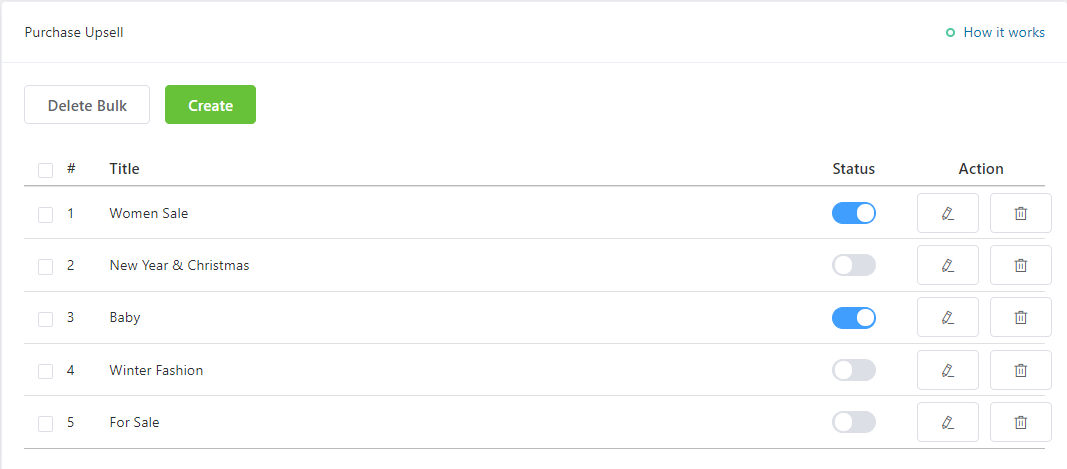Delete the Winter Fashion upsell
This screenshot has height=469, width=1067.
pos(1020,370)
